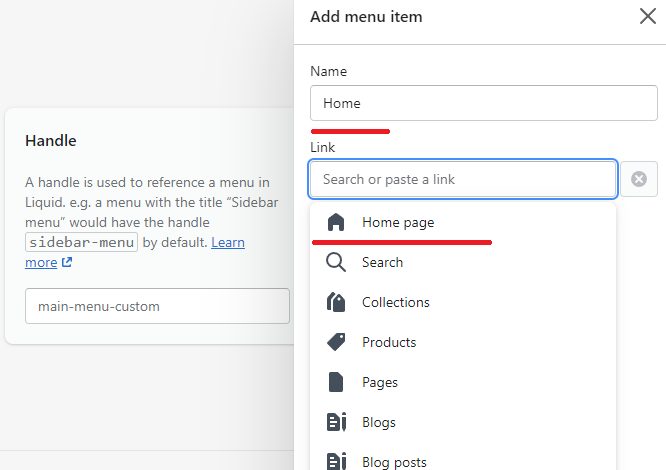
Task: Click the Collections tag icon
Action: pos(336,302)
